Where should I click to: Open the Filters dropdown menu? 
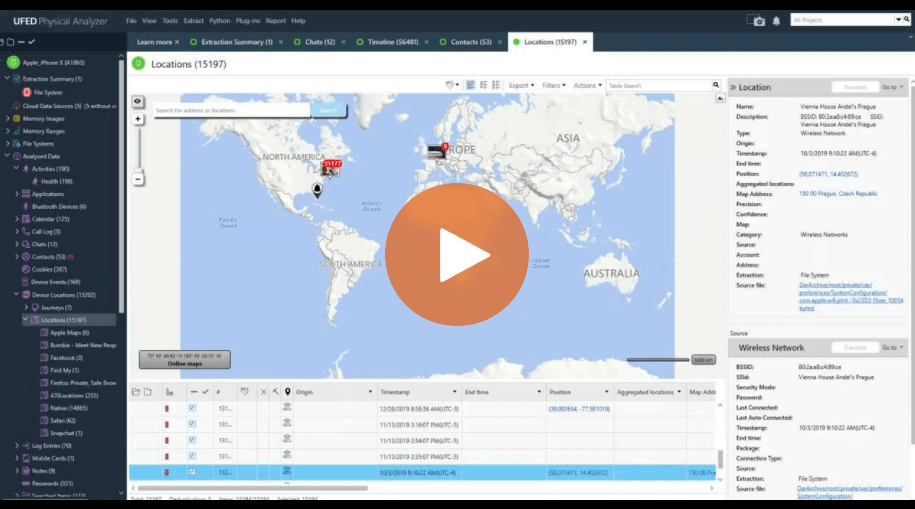(x=552, y=86)
